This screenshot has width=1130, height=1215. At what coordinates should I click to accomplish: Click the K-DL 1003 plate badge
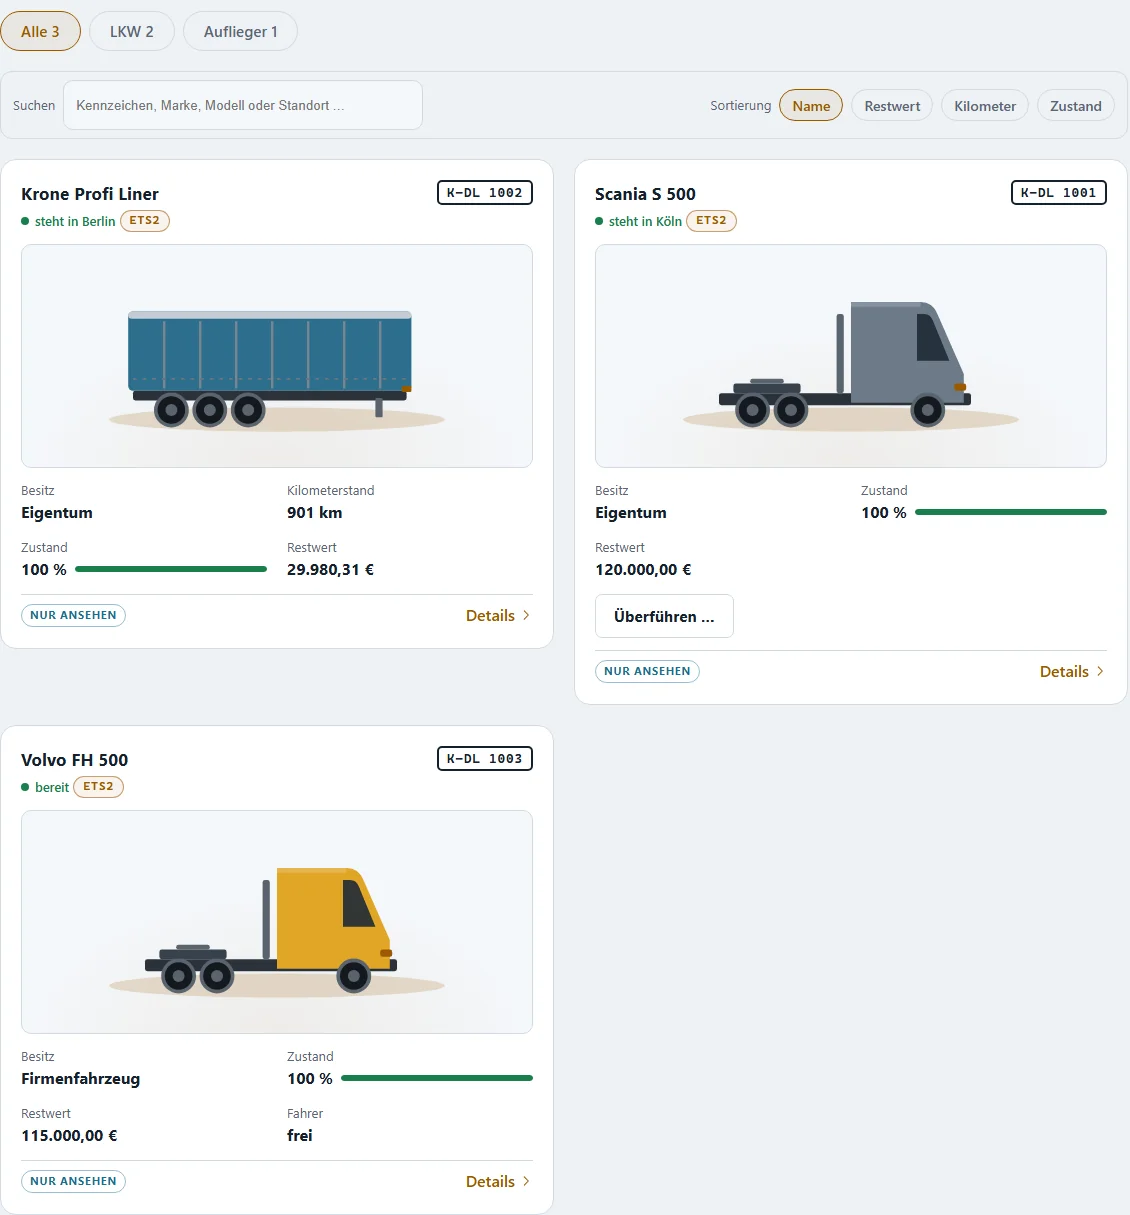[485, 758]
